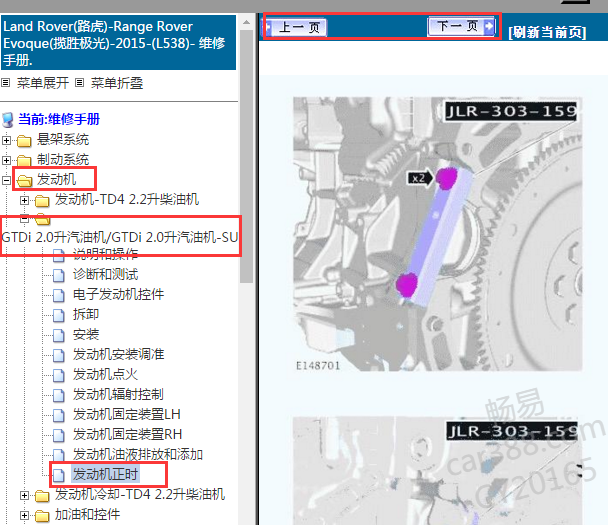The height and width of the screenshot is (525, 608).
Task: Click document icon for 诊断和测试
Action: pyautogui.click(x=59, y=275)
